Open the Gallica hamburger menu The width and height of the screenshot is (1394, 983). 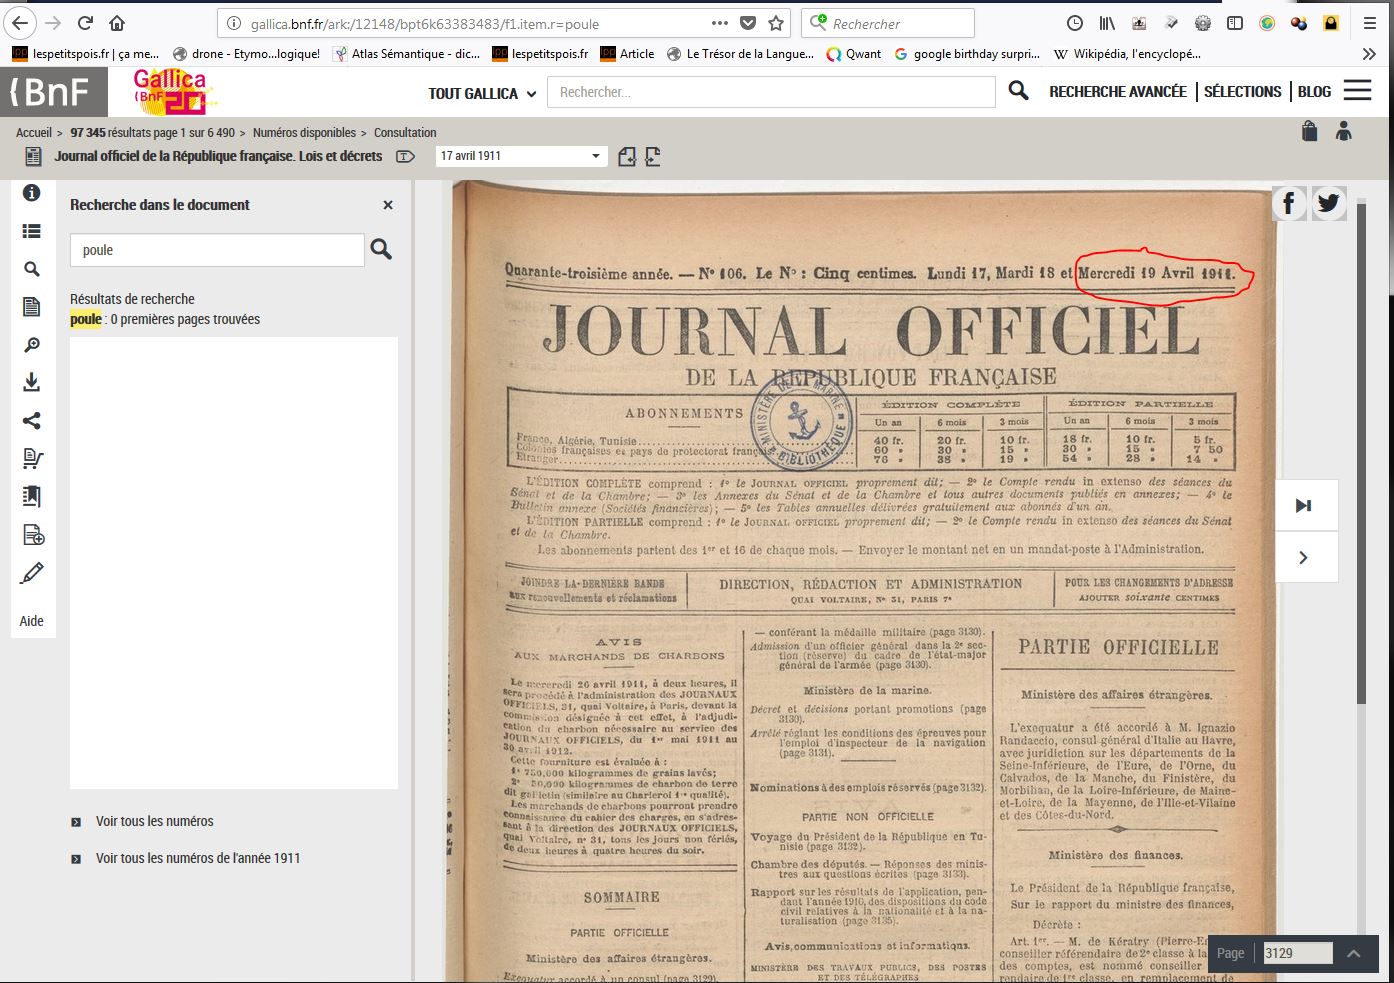point(1357,91)
